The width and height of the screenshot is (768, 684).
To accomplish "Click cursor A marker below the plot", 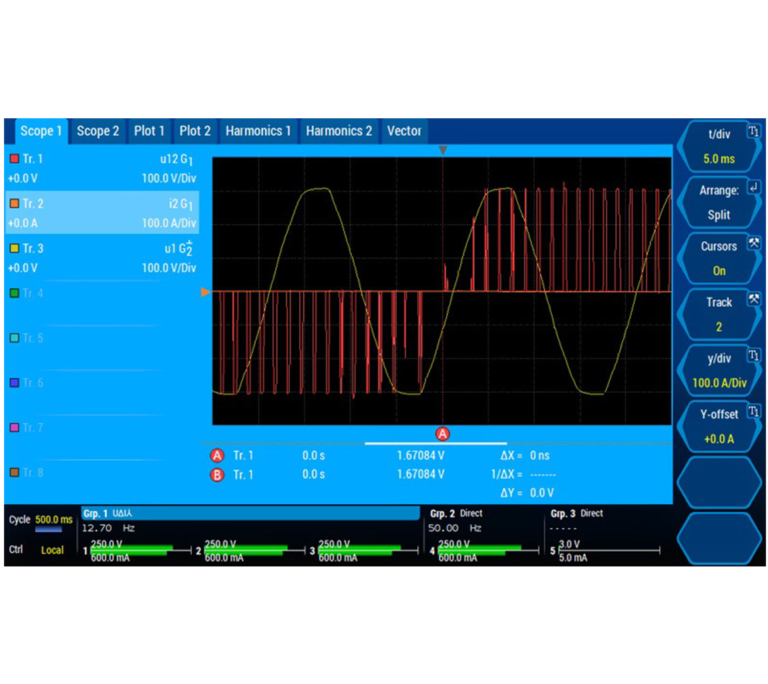I will pyautogui.click(x=443, y=434).
